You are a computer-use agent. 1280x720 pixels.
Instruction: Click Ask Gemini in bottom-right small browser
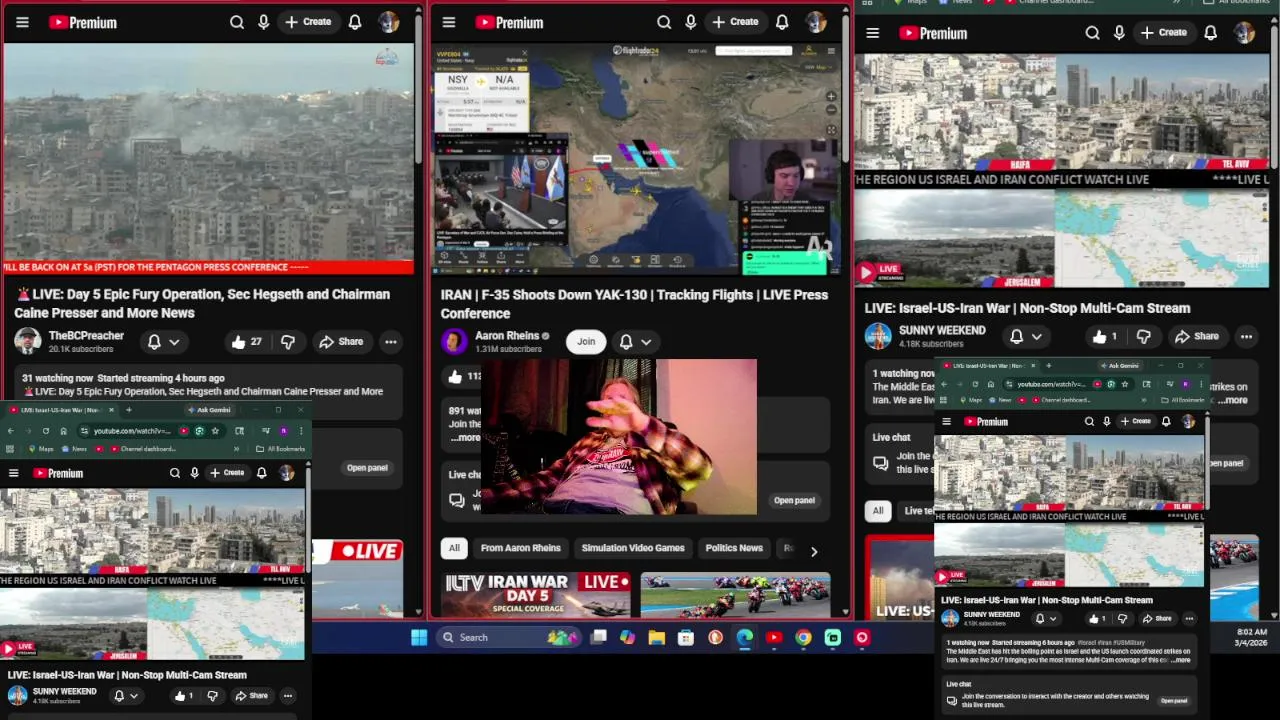(x=1120, y=366)
